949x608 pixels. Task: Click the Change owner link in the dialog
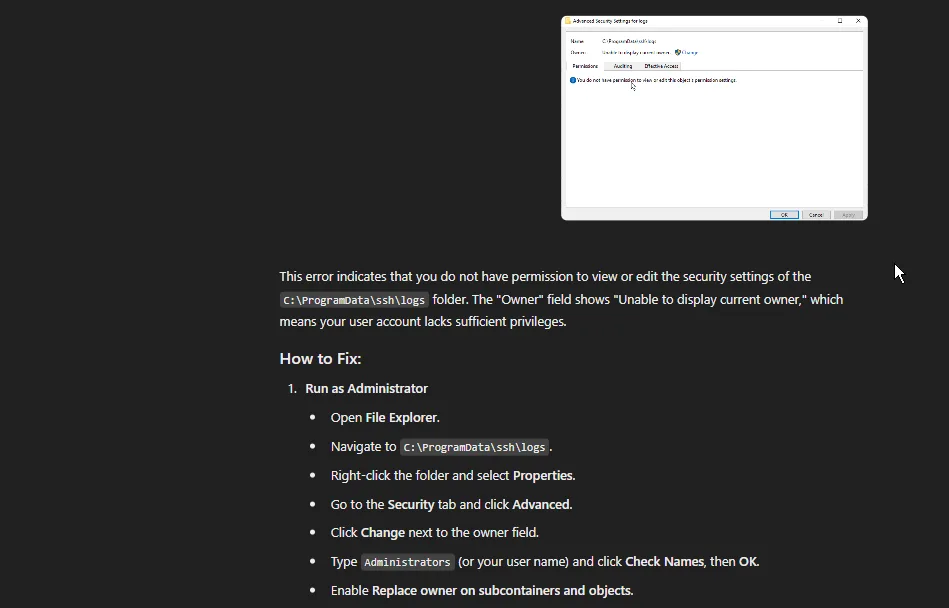690,52
